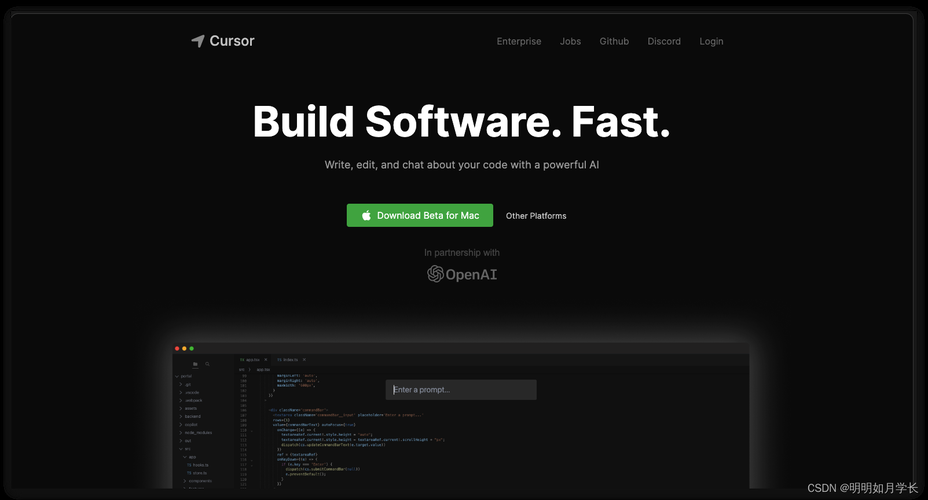The image size is (928, 500).
Task: Click the Apple icon on download button
Action: click(366, 215)
